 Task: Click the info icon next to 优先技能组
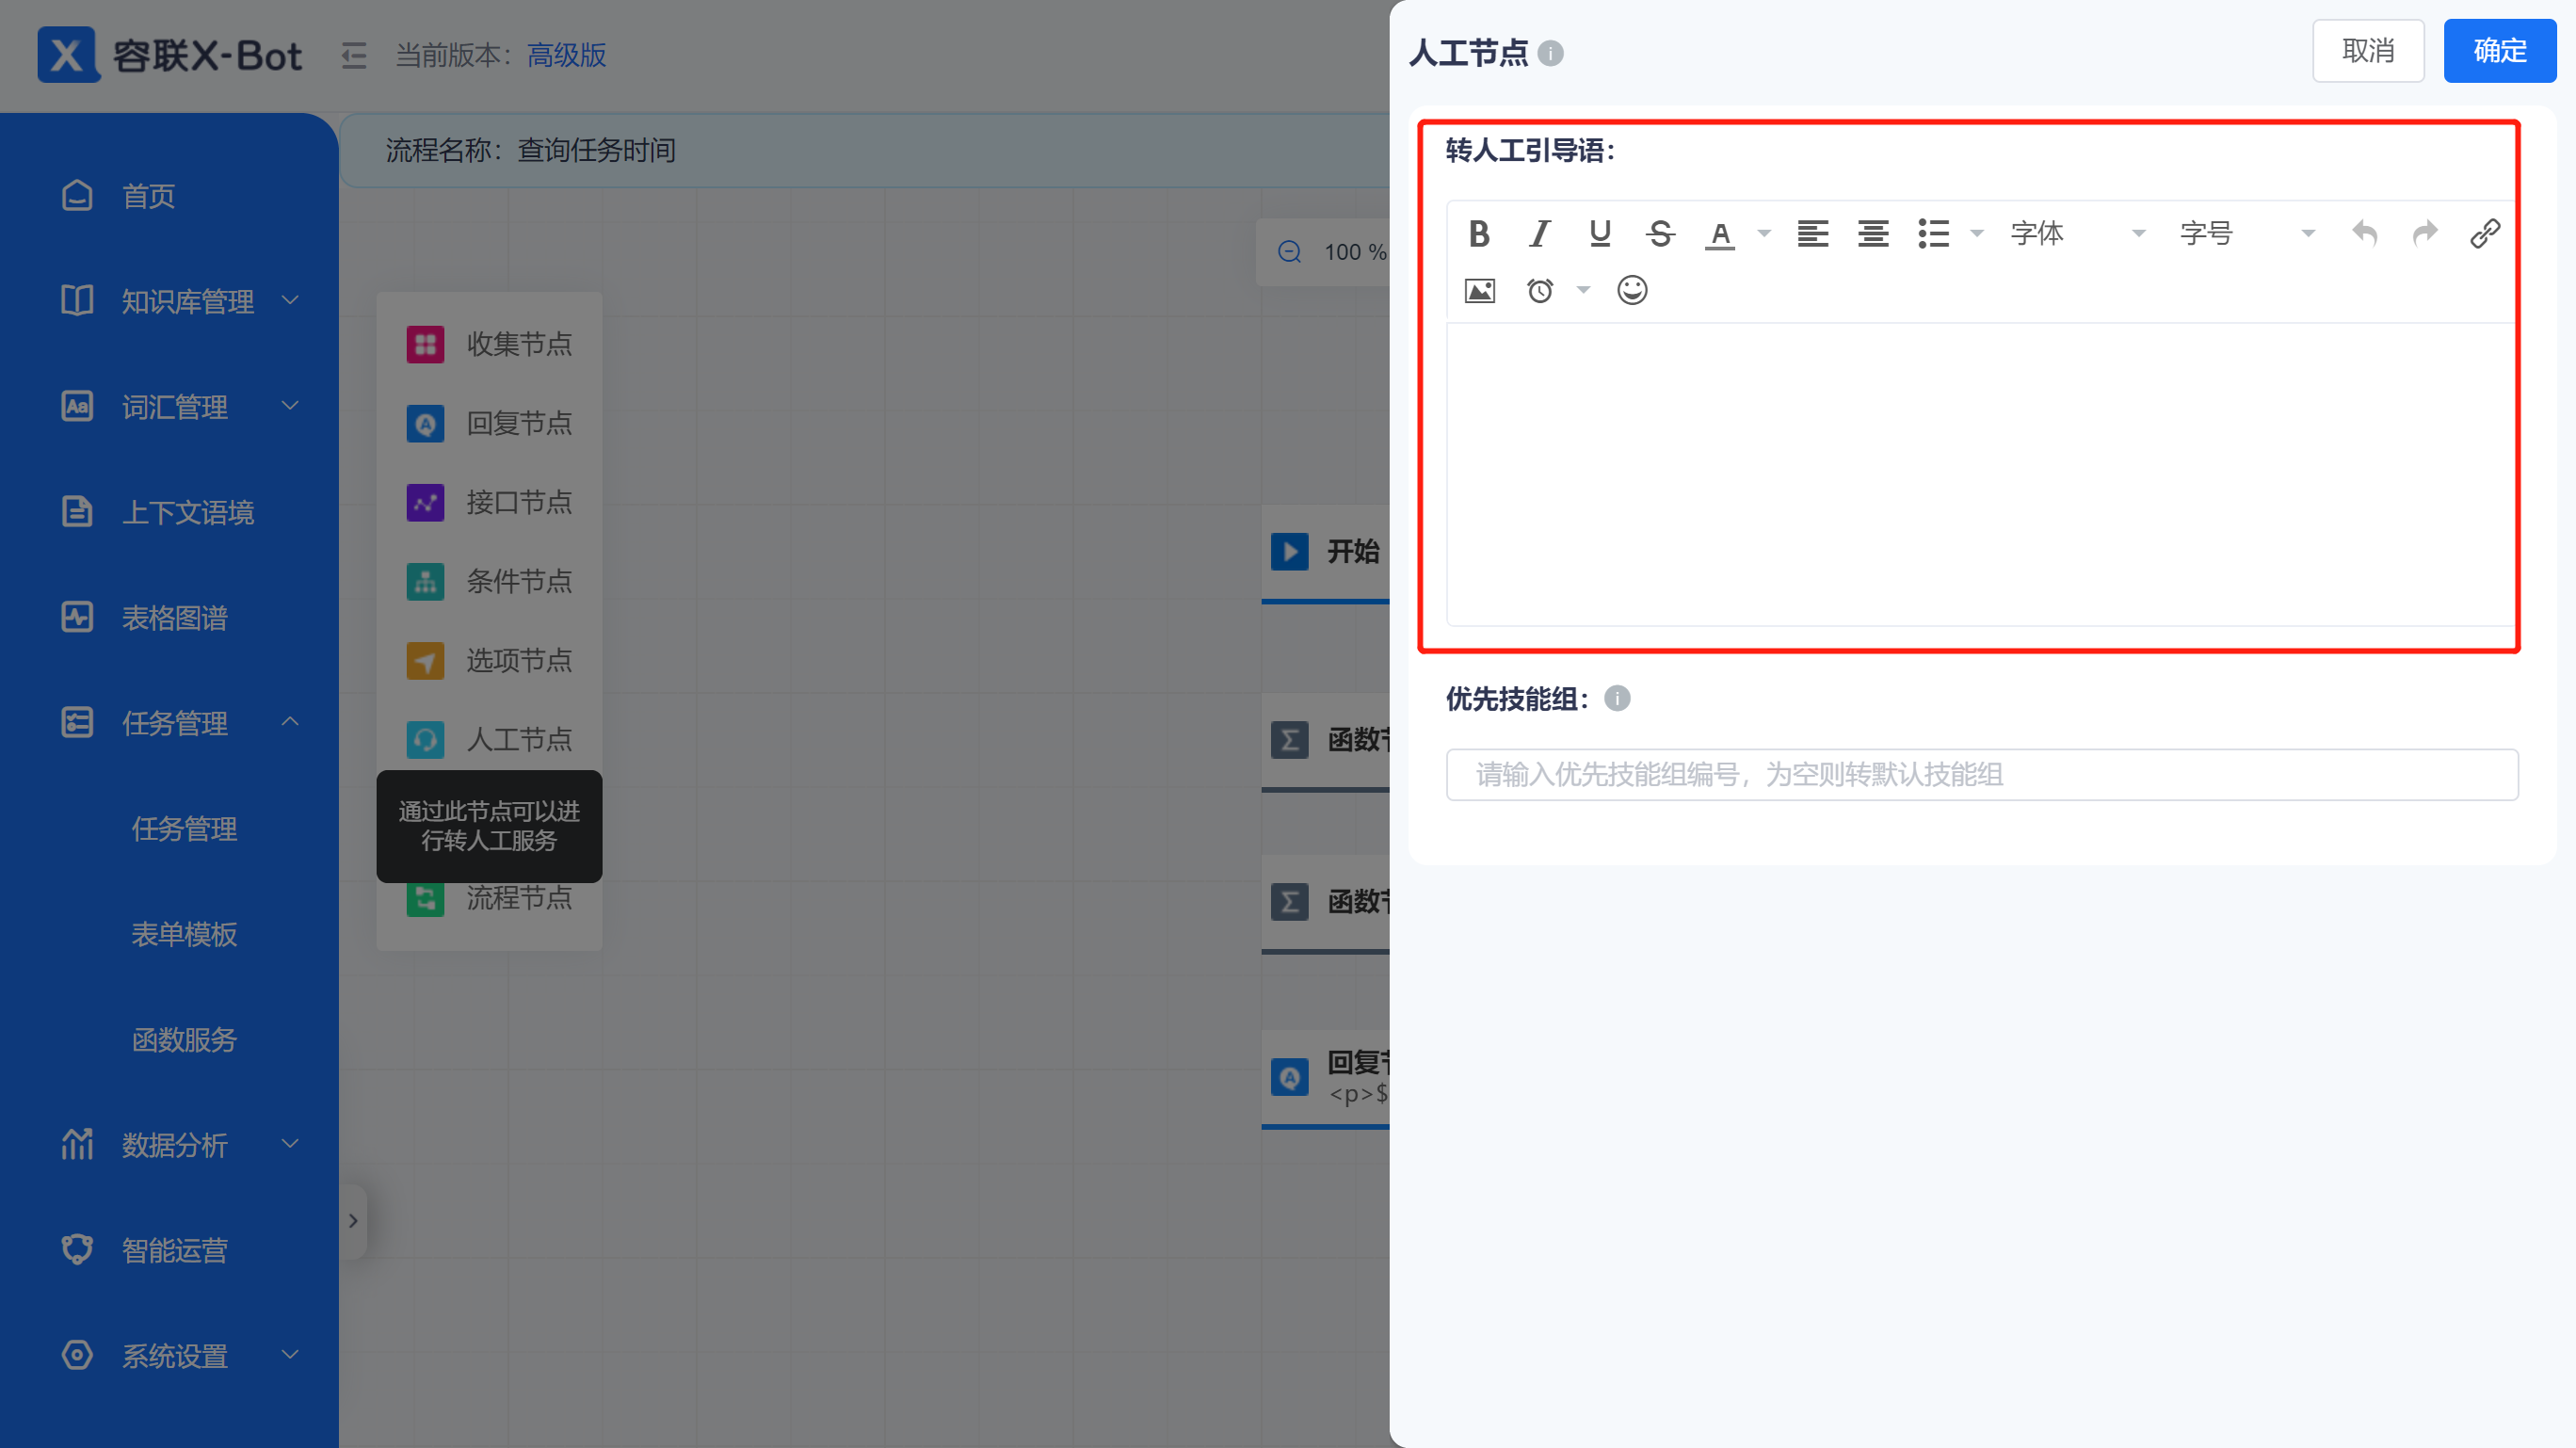pos(1617,699)
